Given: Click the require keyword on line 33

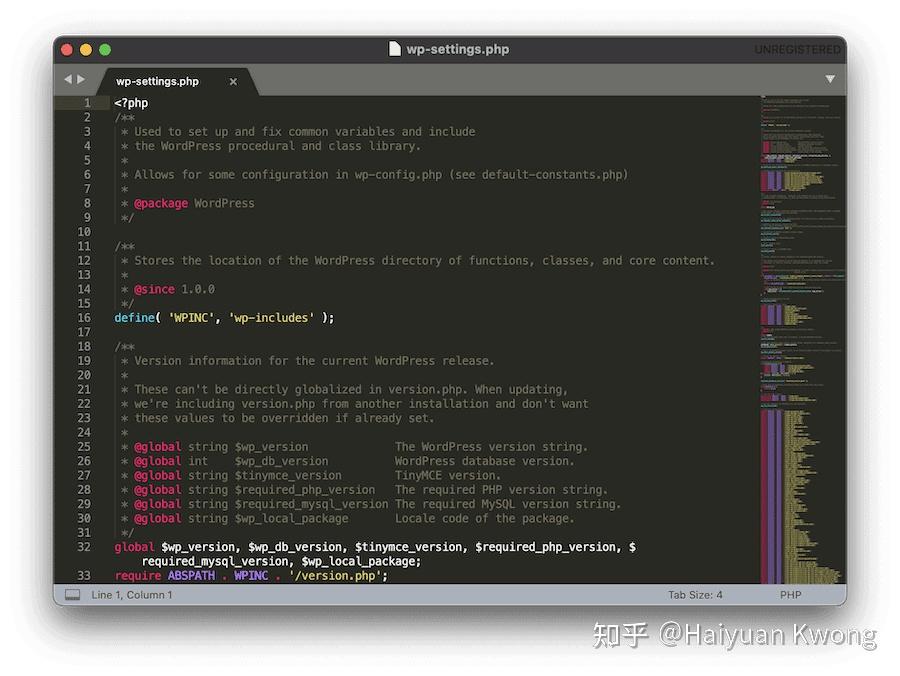Looking at the screenshot, I should coord(138,576).
